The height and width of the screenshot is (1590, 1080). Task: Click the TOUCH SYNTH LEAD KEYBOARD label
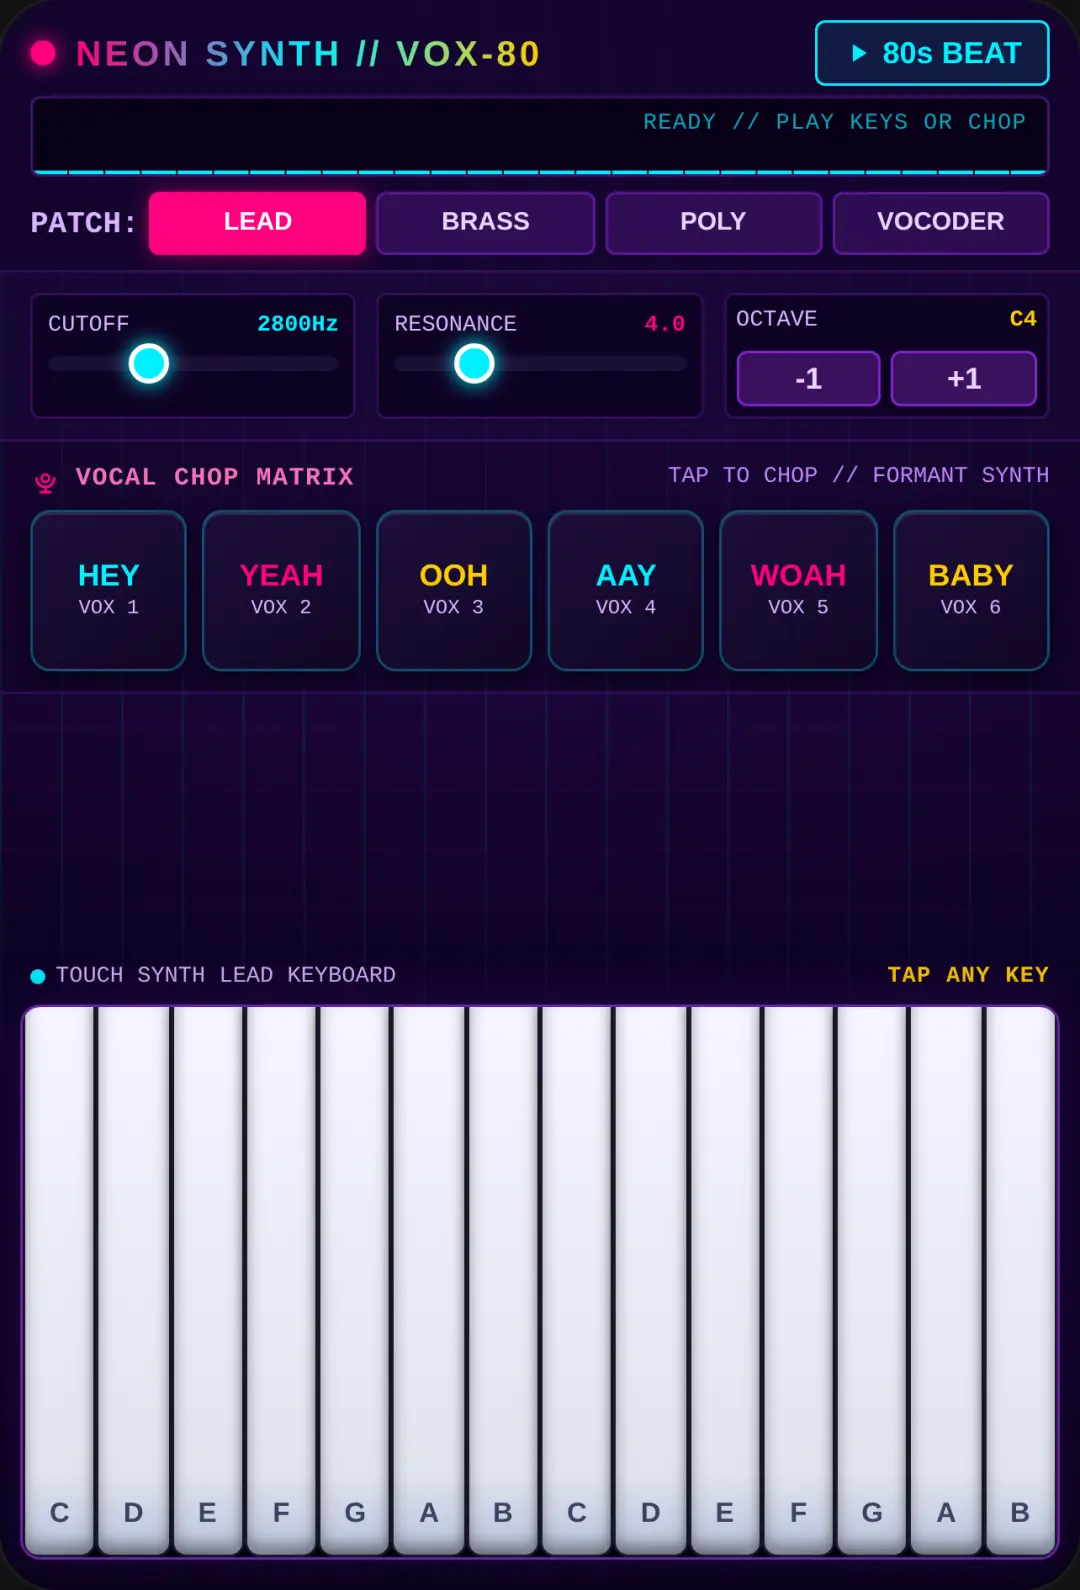pos(226,975)
